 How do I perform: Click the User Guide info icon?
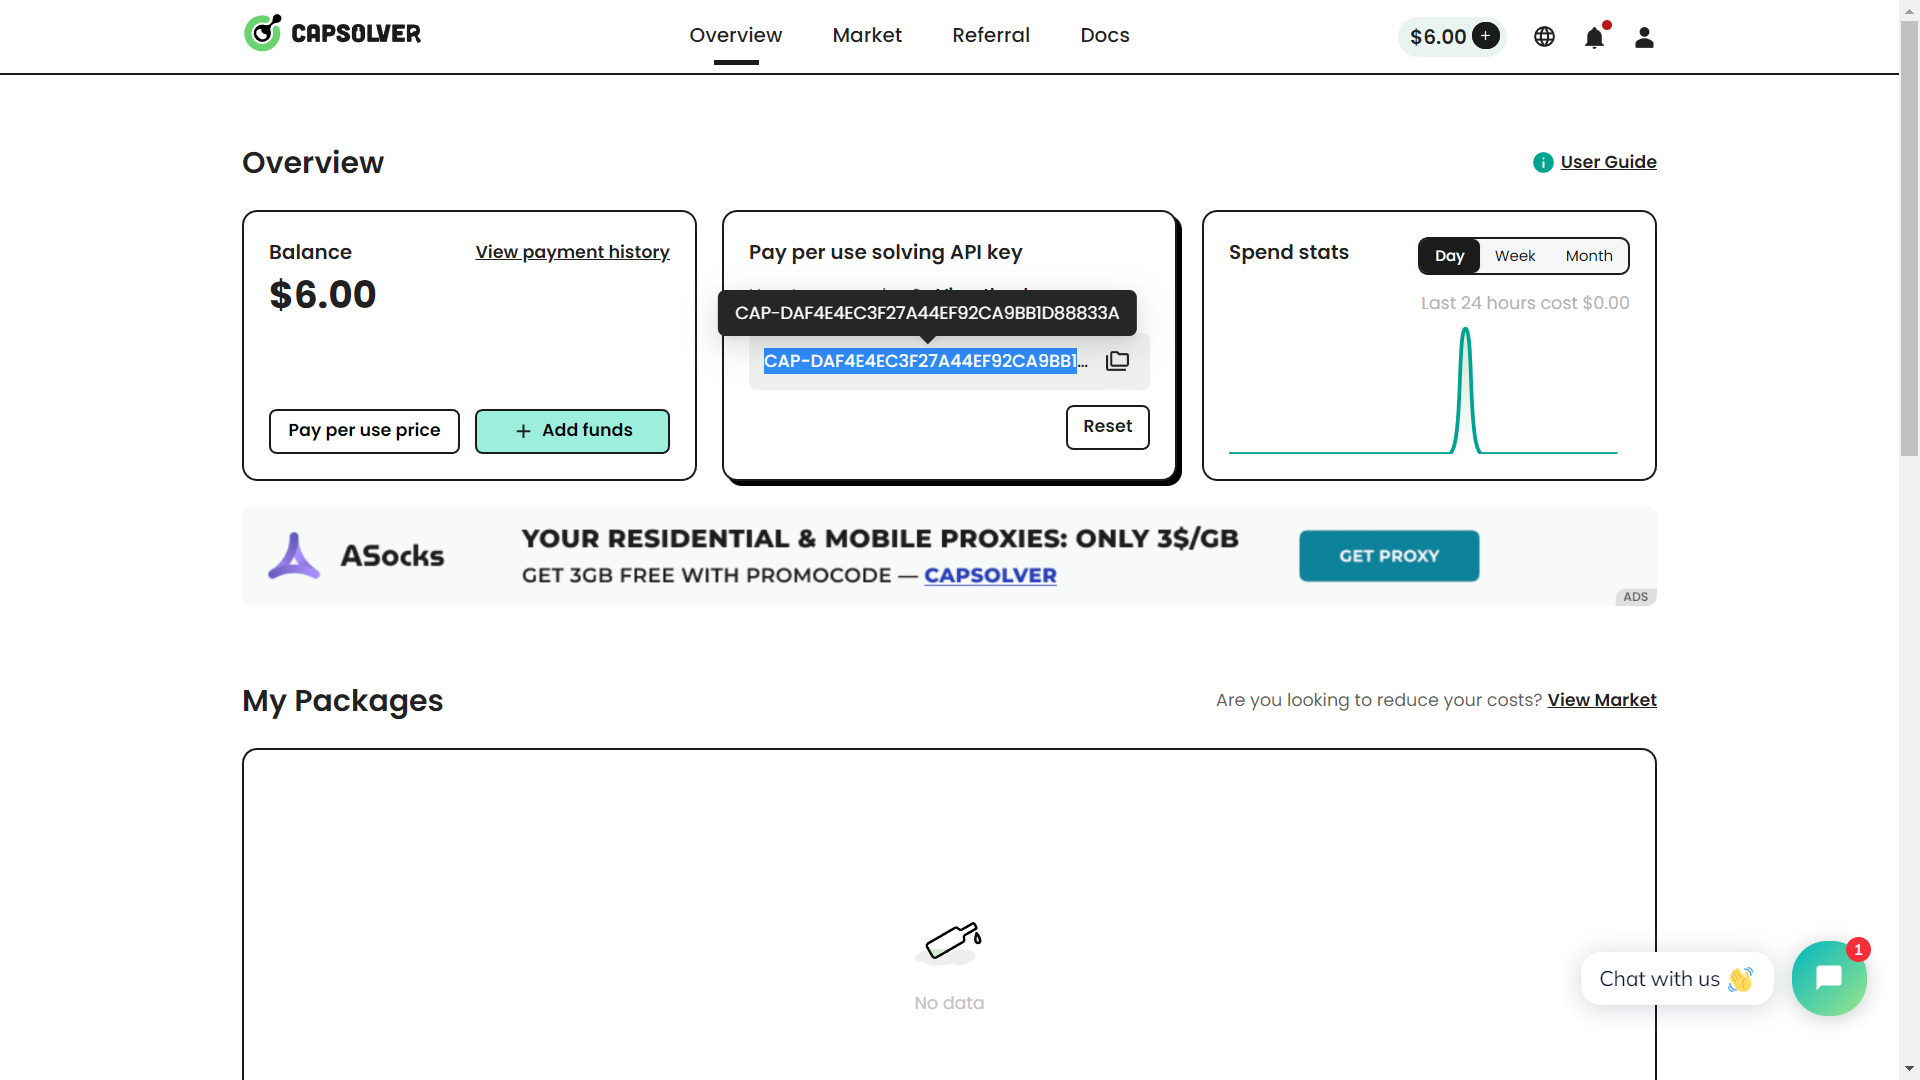coord(1543,162)
